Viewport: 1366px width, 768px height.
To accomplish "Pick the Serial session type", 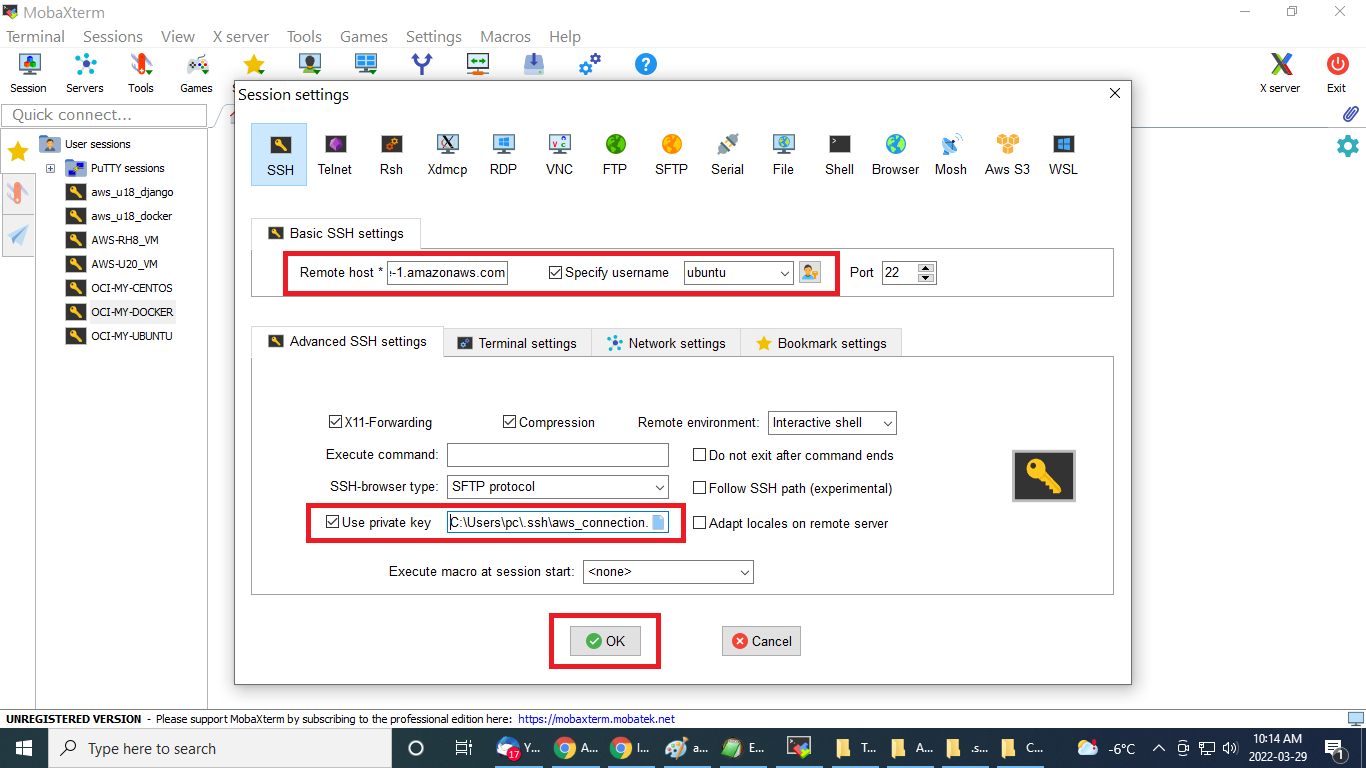I will coord(727,154).
